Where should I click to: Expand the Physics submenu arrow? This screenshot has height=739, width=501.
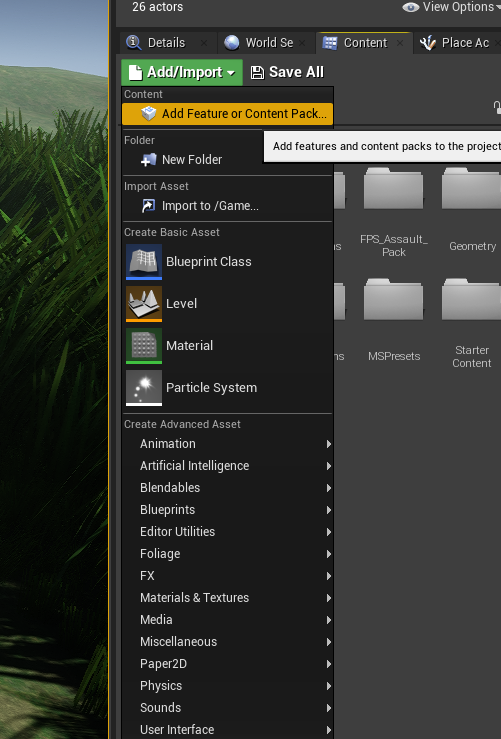tap(329, 686)
